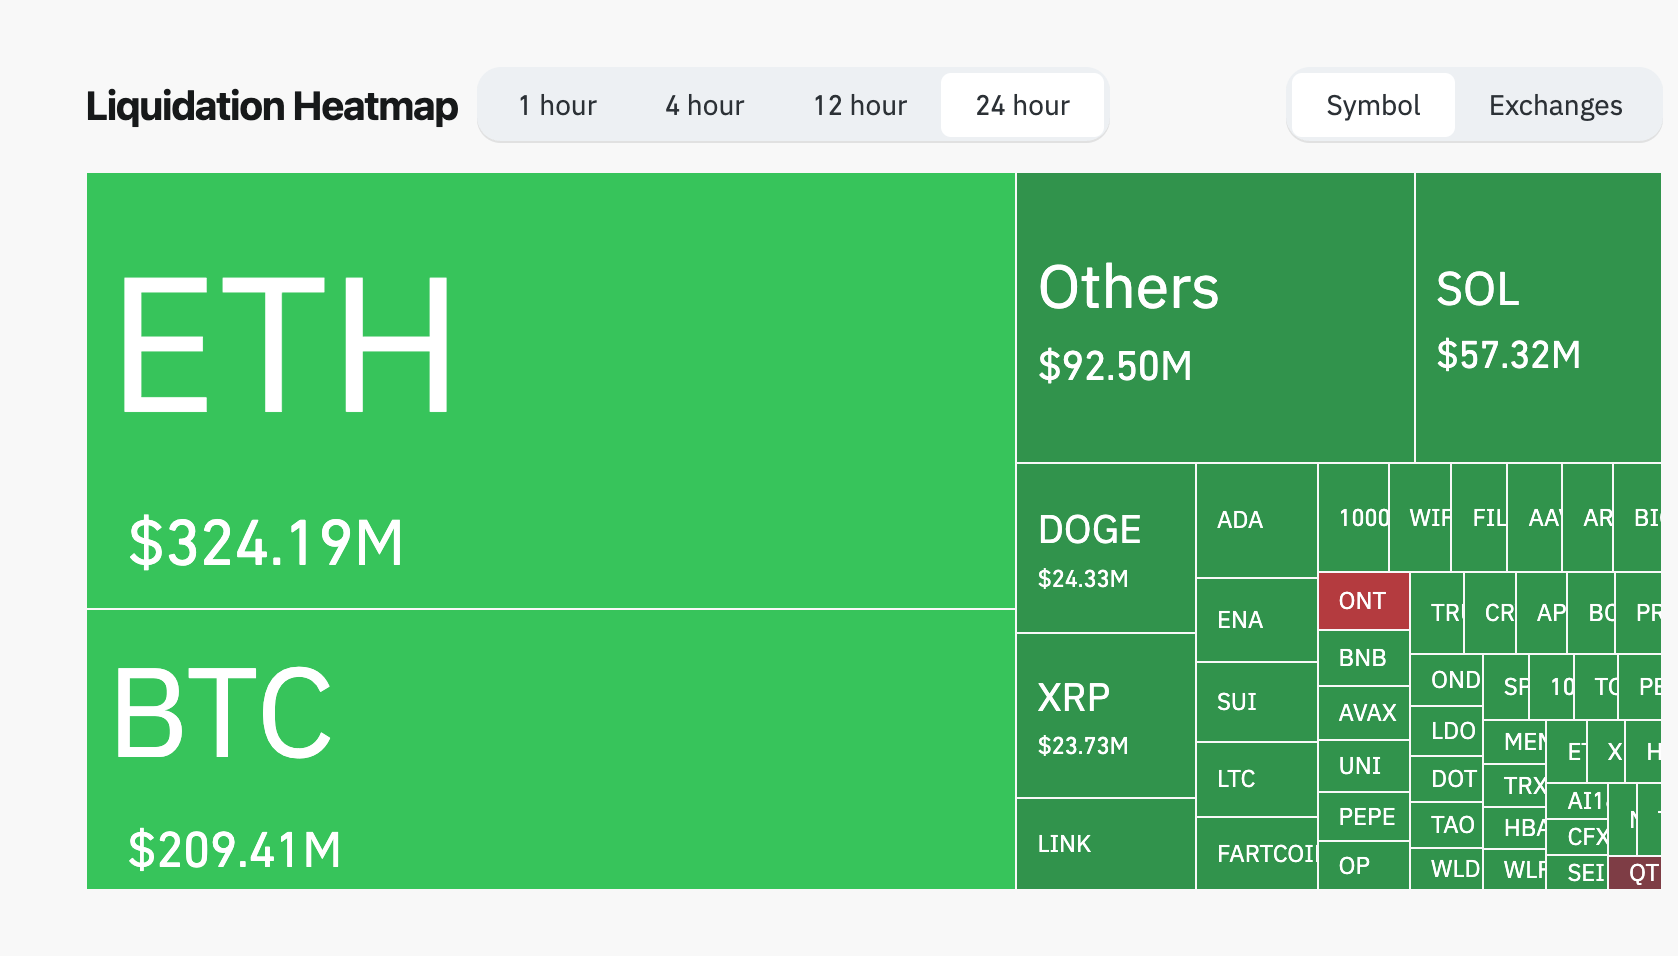The image size is (1678, 956).
Task: Select the 24 hour timeframe
Action: (x=1022, y=105)
